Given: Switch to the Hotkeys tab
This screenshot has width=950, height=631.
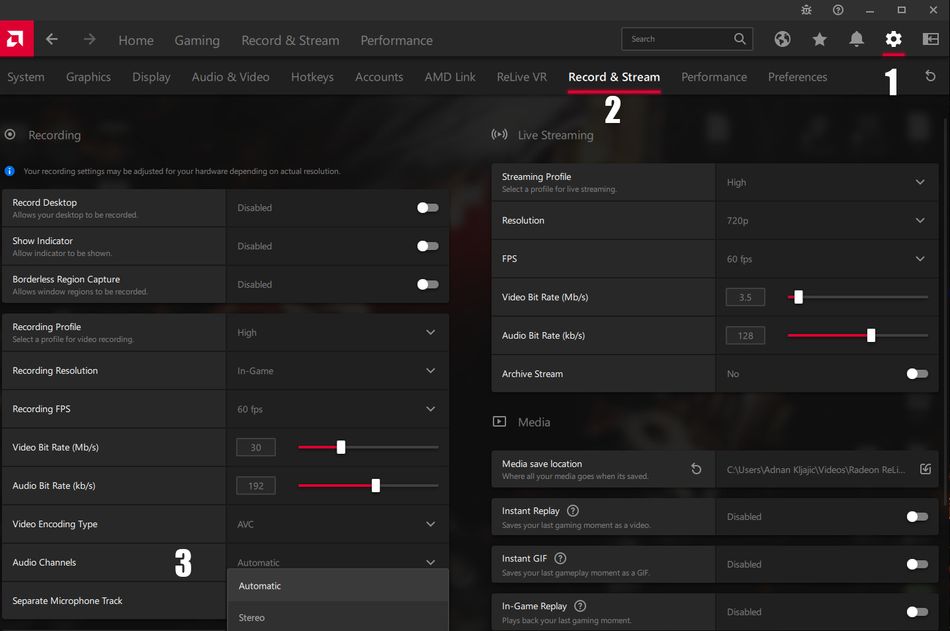Looking at the screenshot, I should click(312, 77).
